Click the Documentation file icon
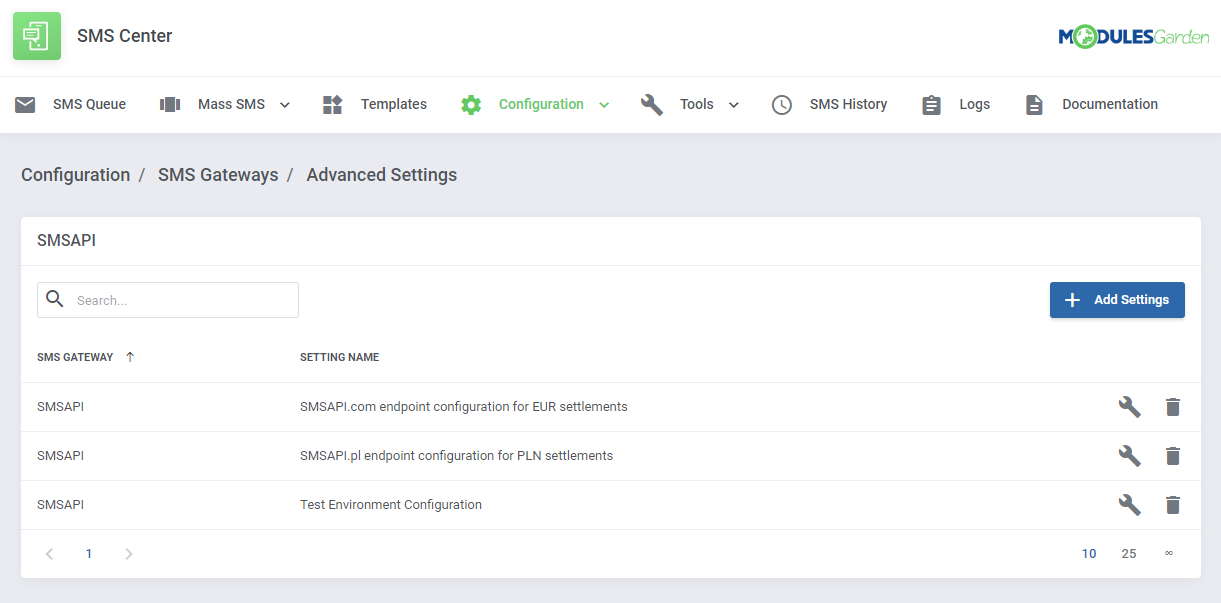The width and height of the screenshot is (1221, 603). [x=1033, y=103]
